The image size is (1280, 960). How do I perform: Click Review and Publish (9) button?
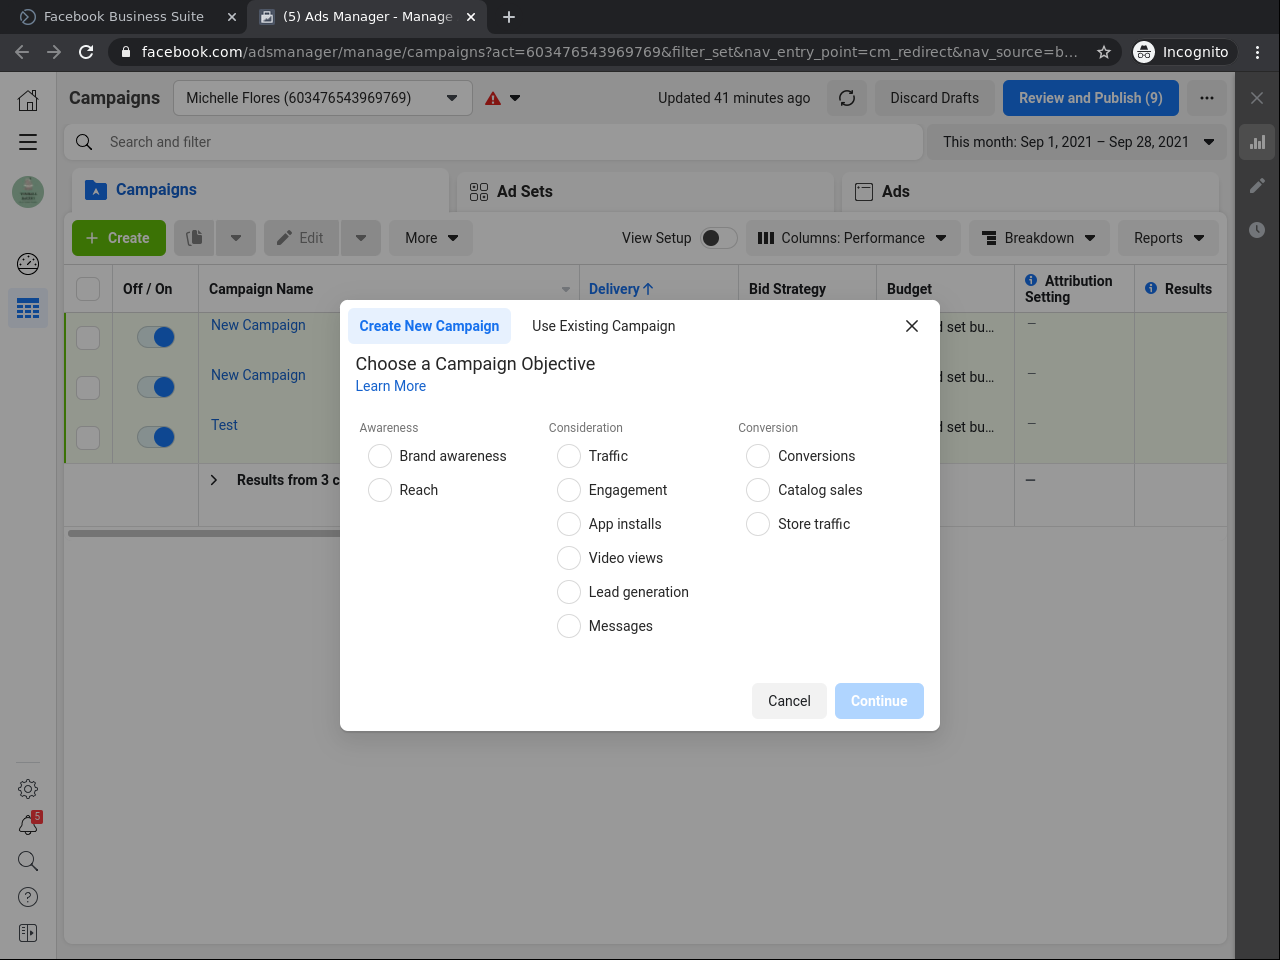[x=1091, y=98]
